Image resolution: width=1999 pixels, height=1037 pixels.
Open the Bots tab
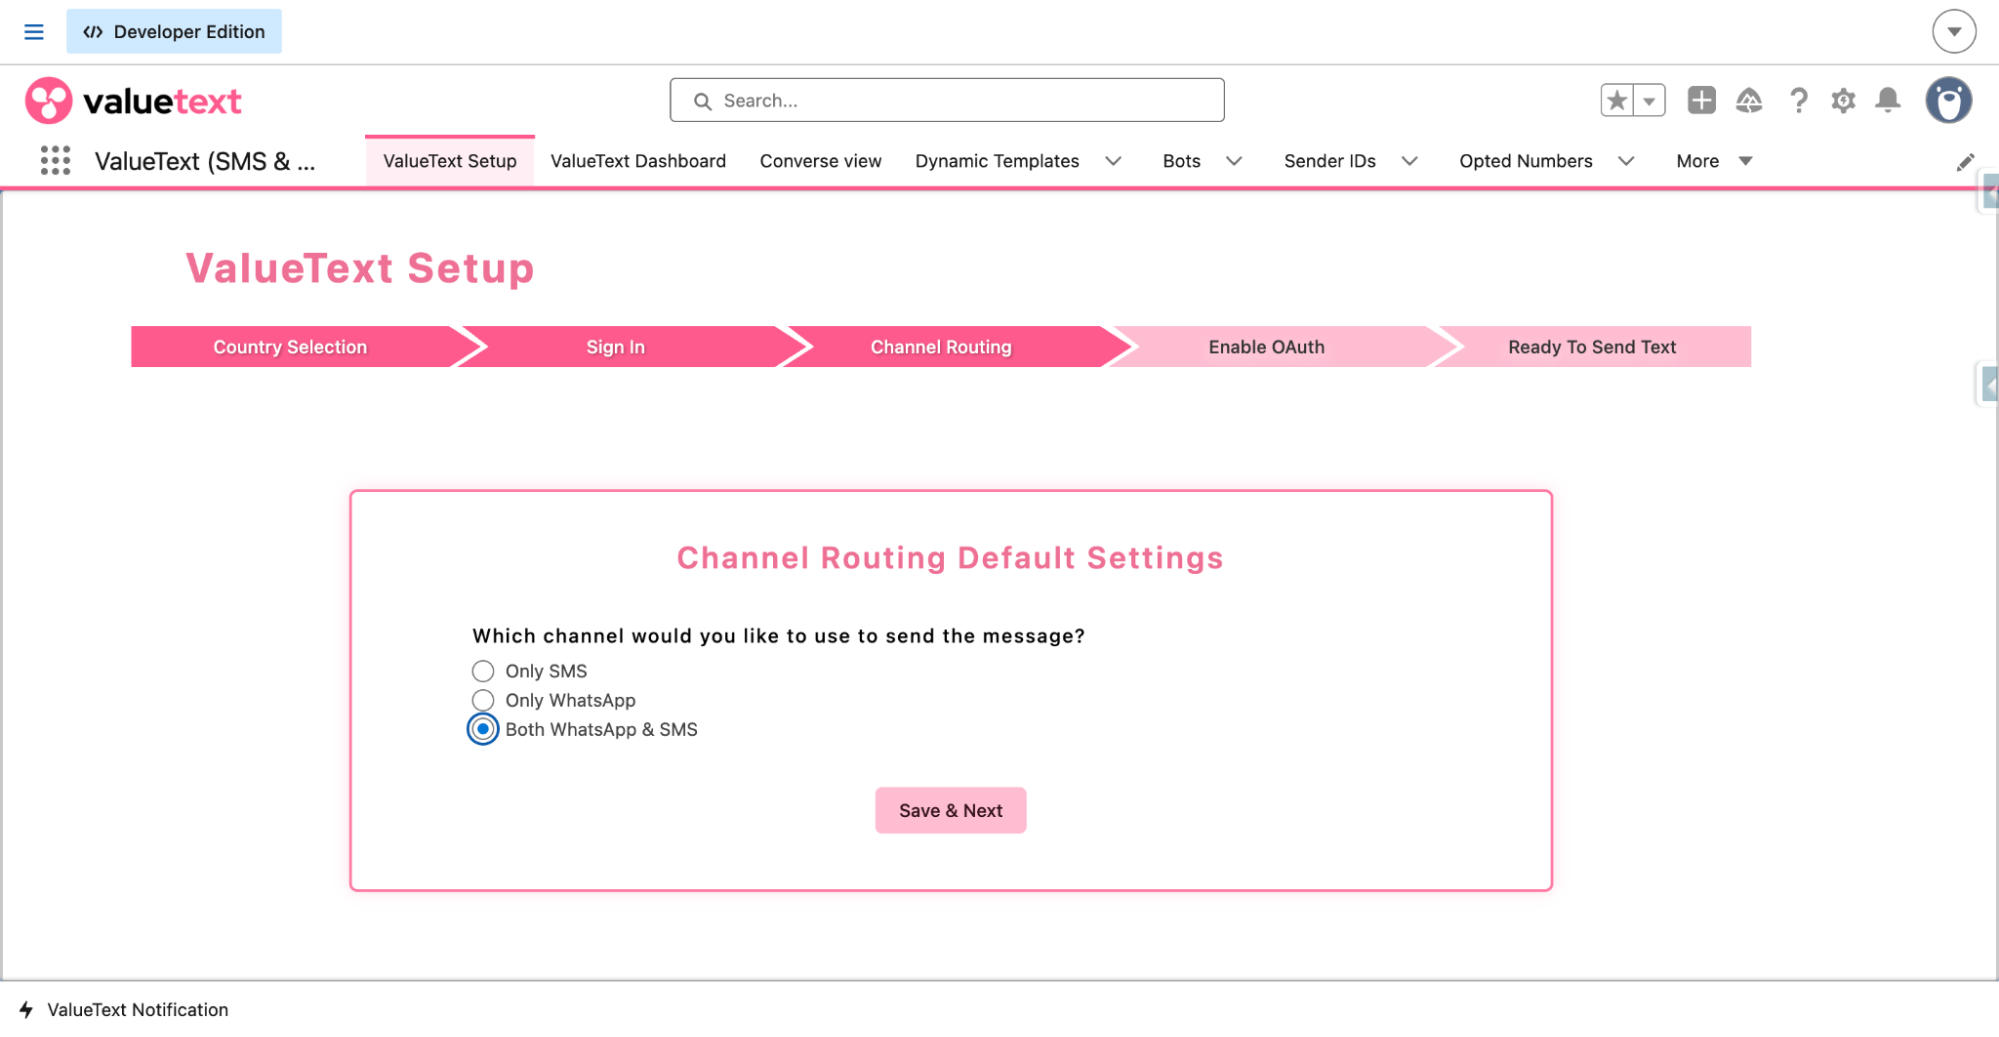point(1181,161)
